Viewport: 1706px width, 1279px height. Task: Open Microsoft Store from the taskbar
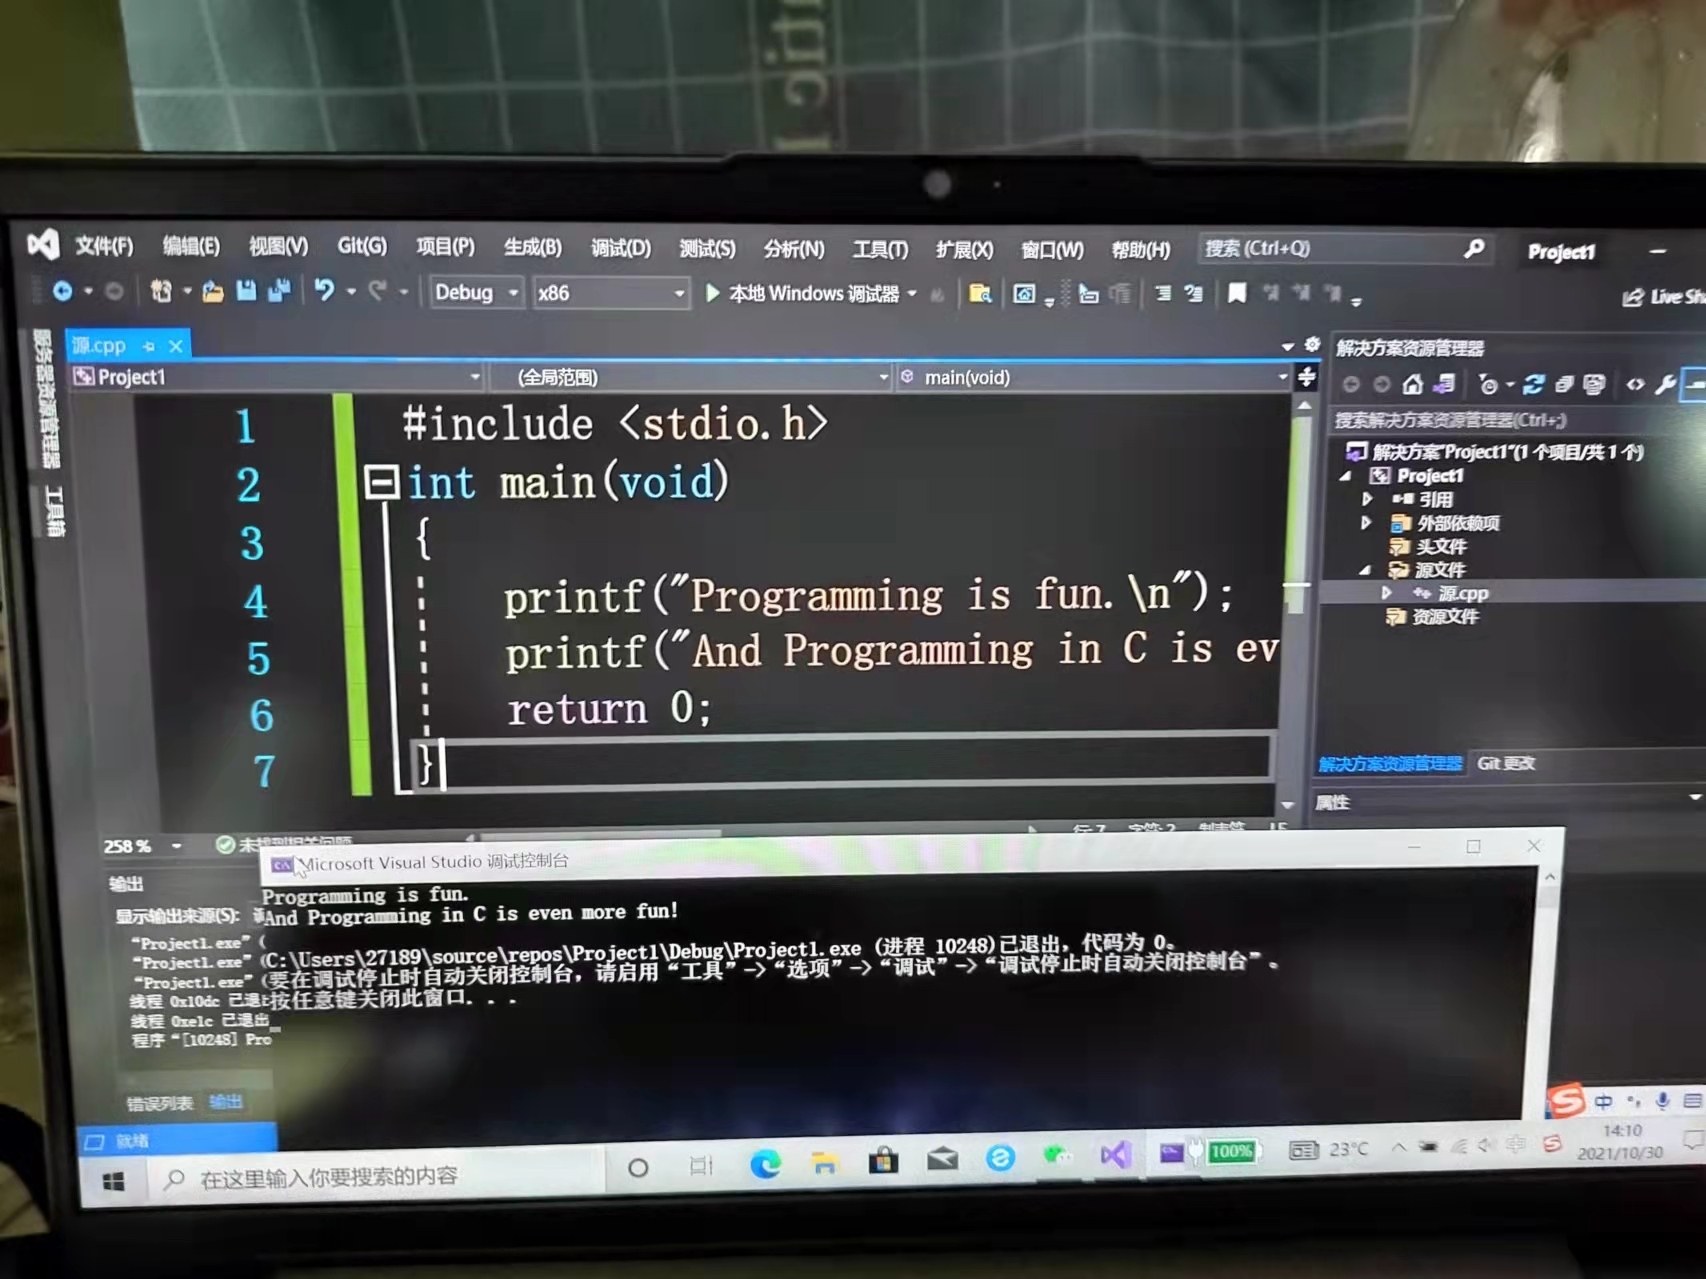(x=883, y=1160)
